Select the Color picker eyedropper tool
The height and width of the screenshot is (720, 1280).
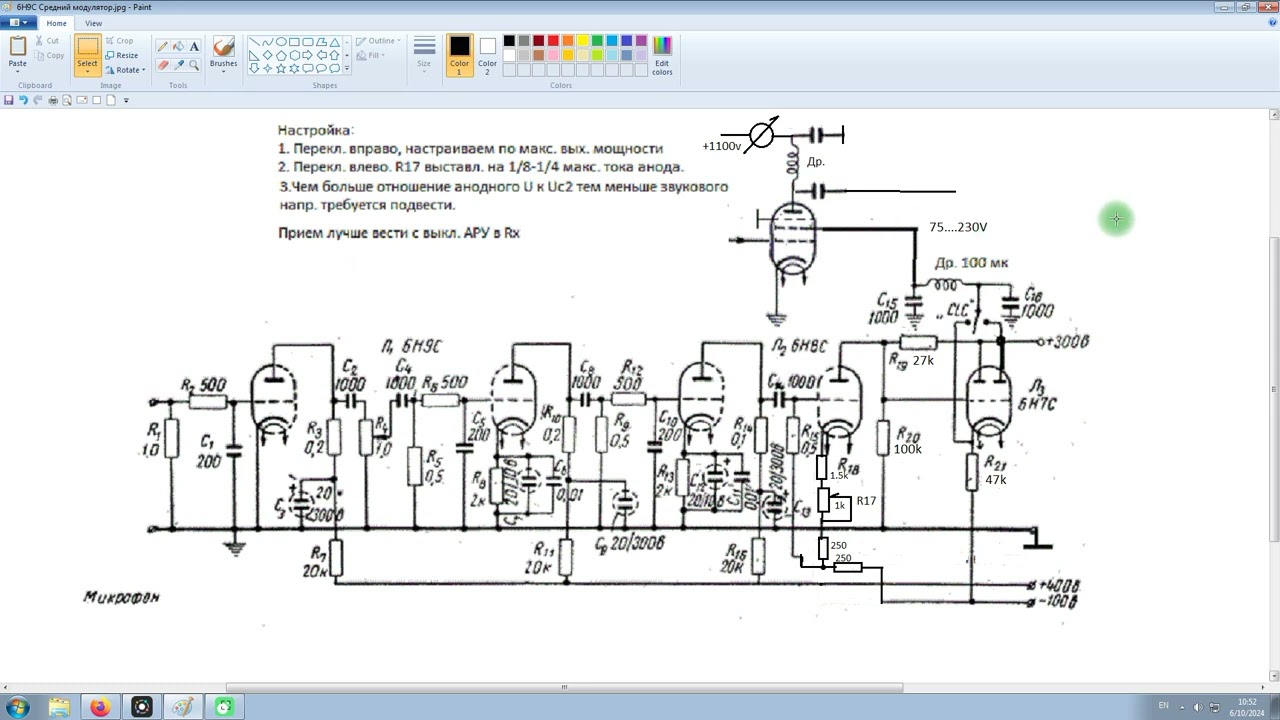point(178,65)
